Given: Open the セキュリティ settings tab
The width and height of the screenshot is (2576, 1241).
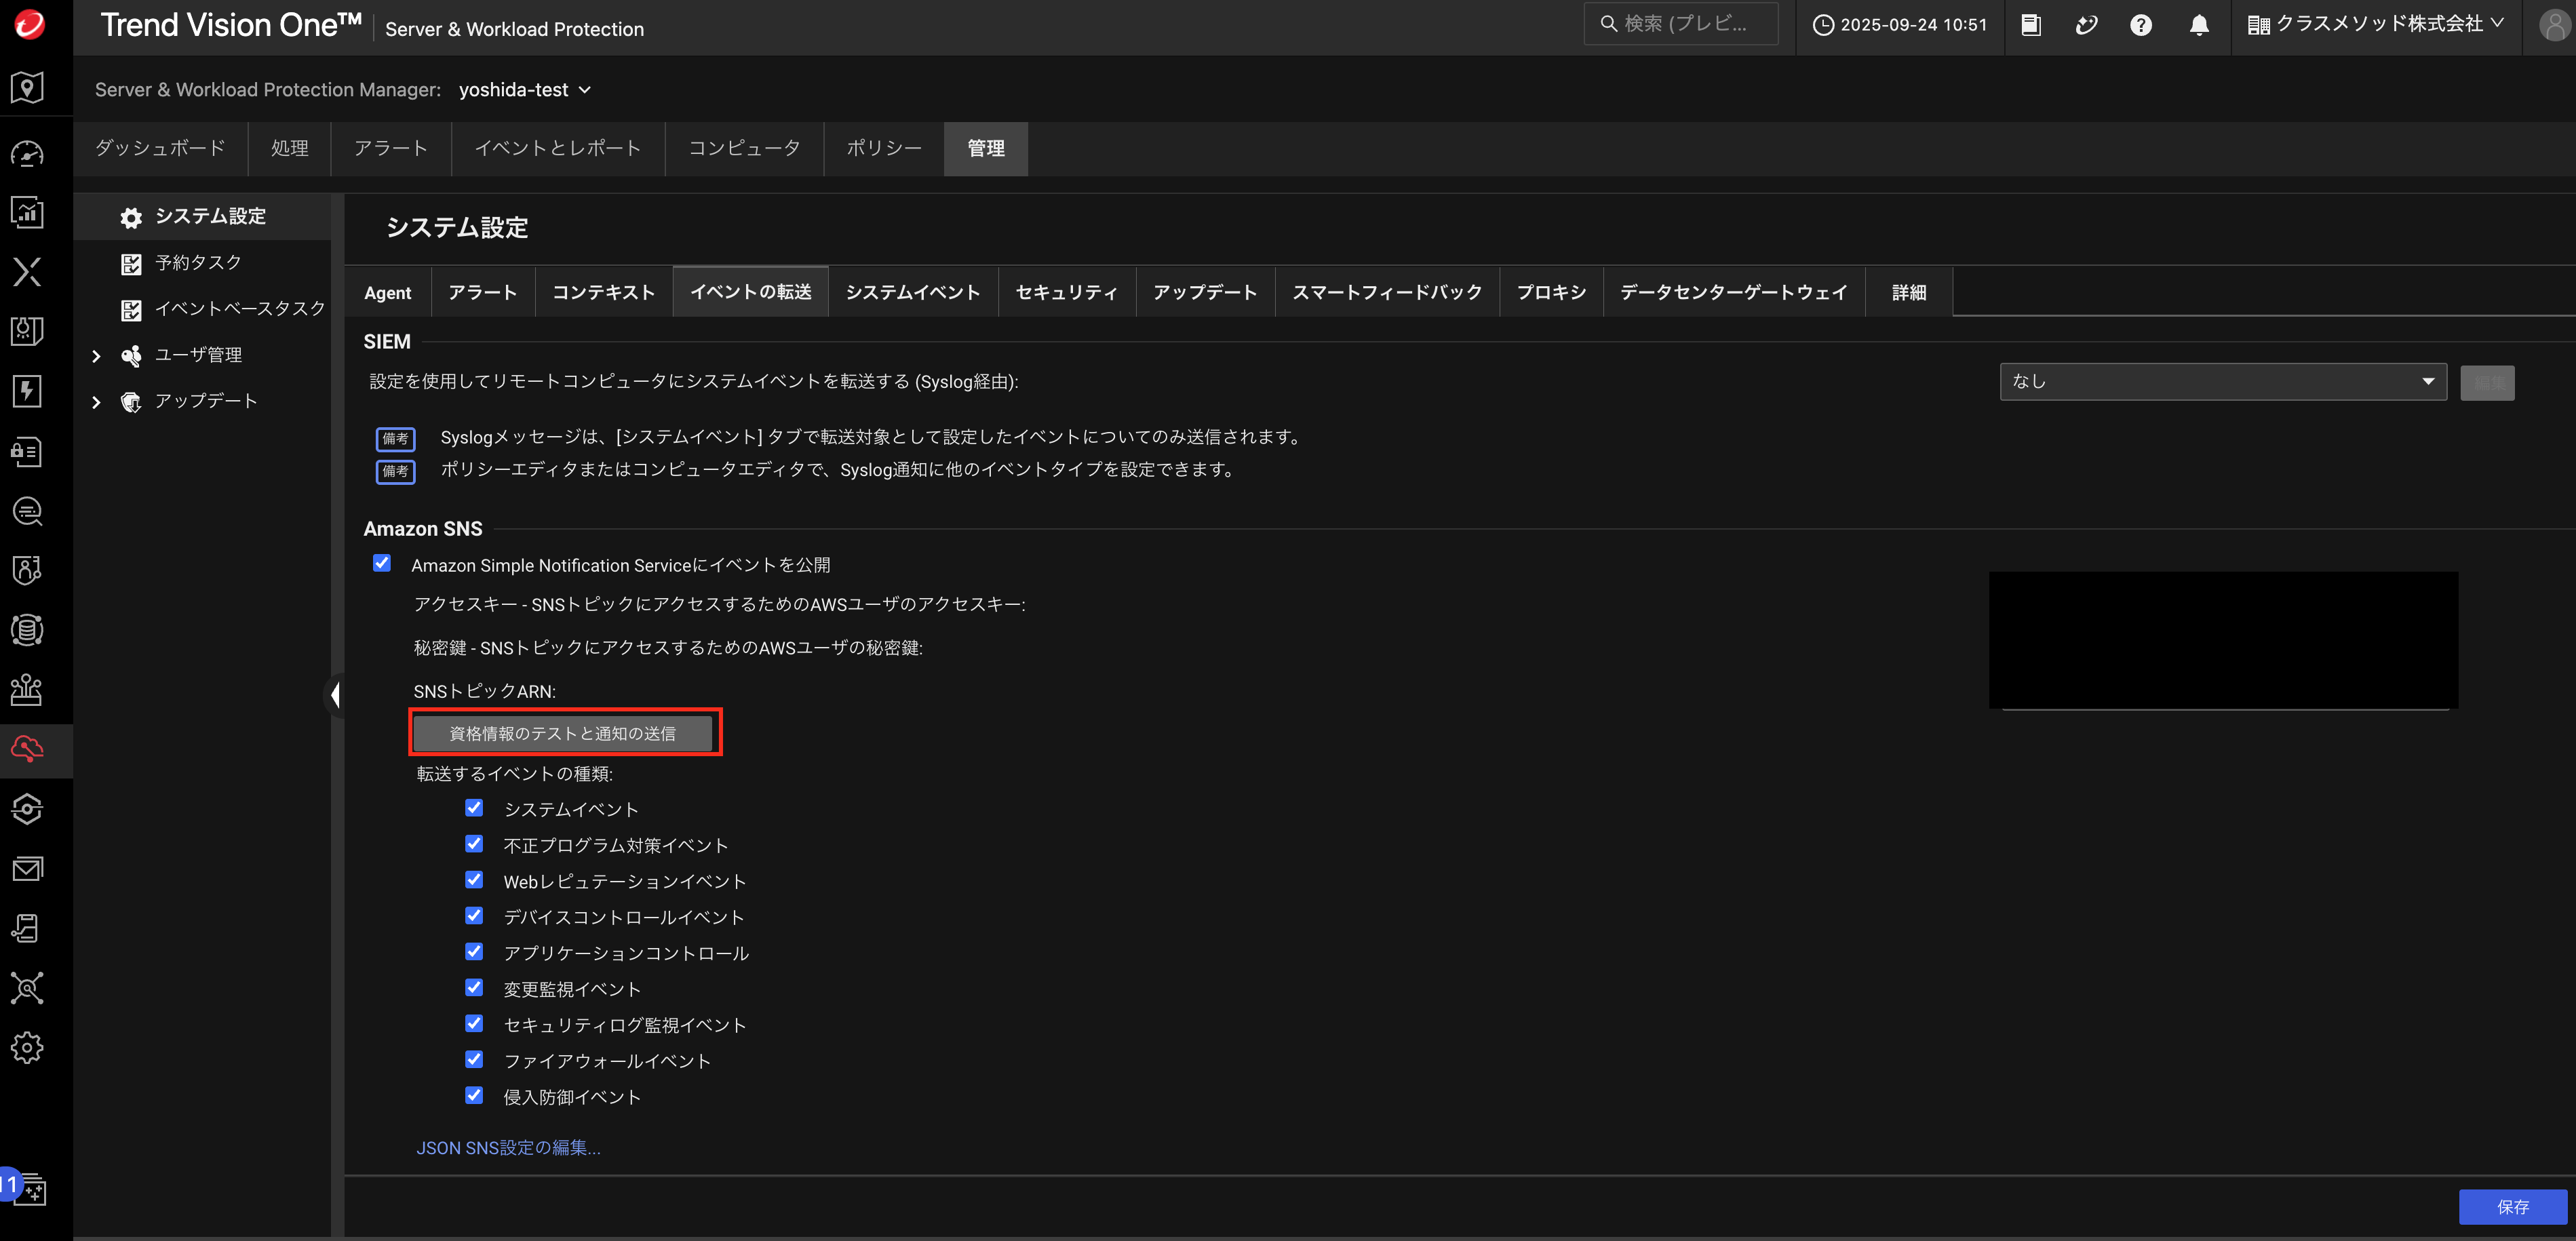Looking at the screenshot, I should (x=1067, y=293).
